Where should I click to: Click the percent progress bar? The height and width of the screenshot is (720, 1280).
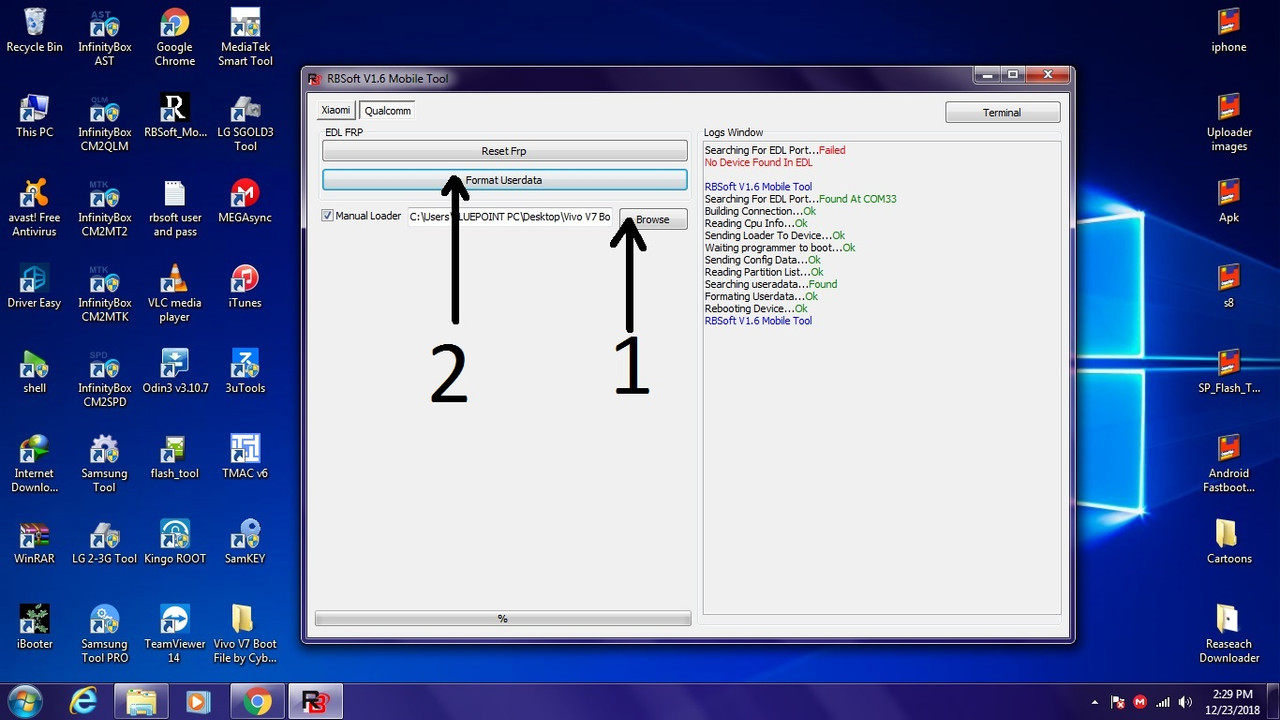[503, 619]
